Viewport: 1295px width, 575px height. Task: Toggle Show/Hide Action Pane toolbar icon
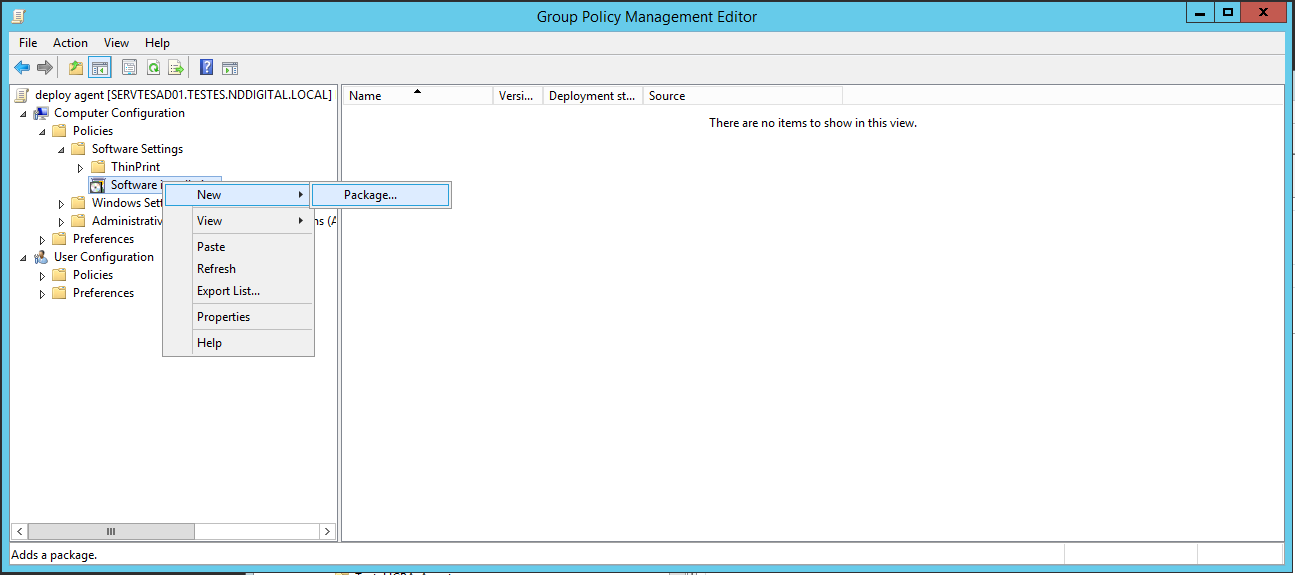(230, 68)
